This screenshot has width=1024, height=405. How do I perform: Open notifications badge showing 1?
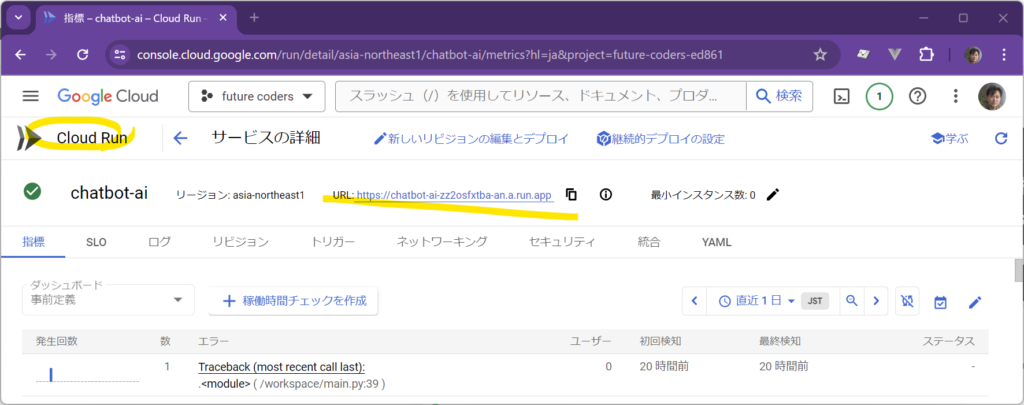point(879,97)
